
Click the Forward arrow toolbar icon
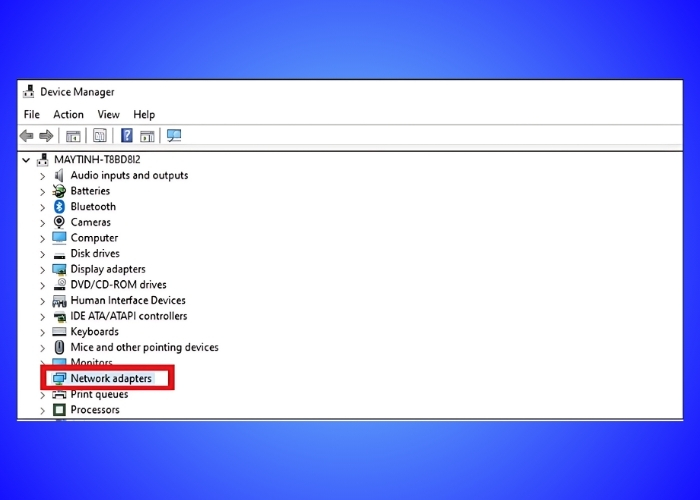[46, 136]
